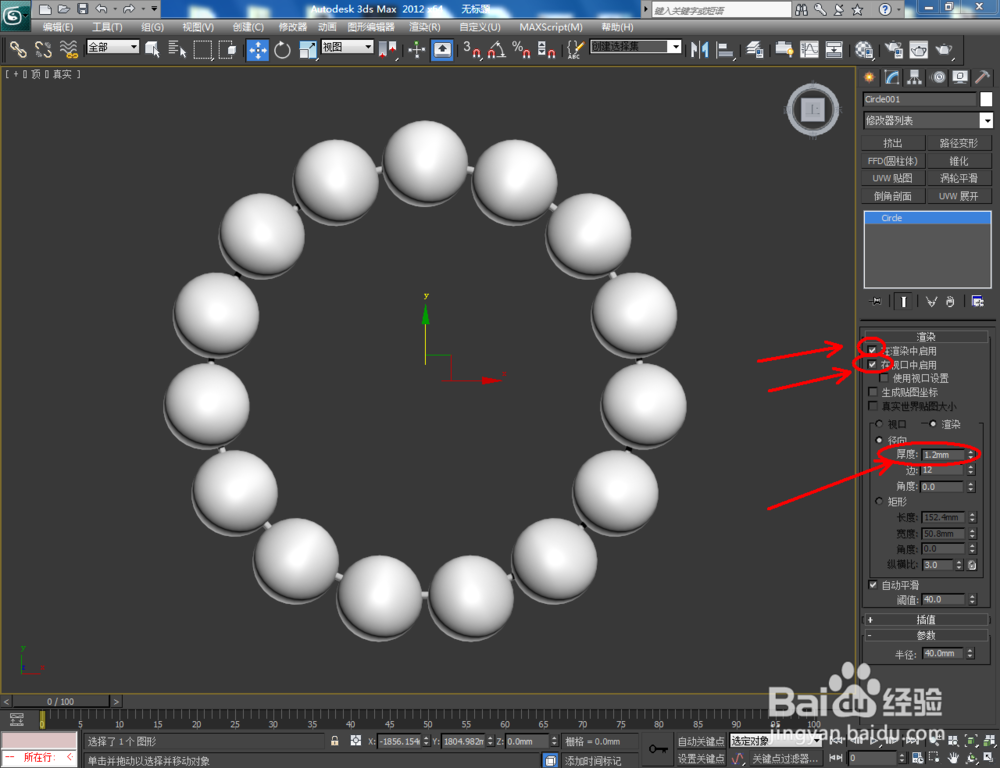
Task: Open the MAXScript(M) menu
Action: pos(552,27)
